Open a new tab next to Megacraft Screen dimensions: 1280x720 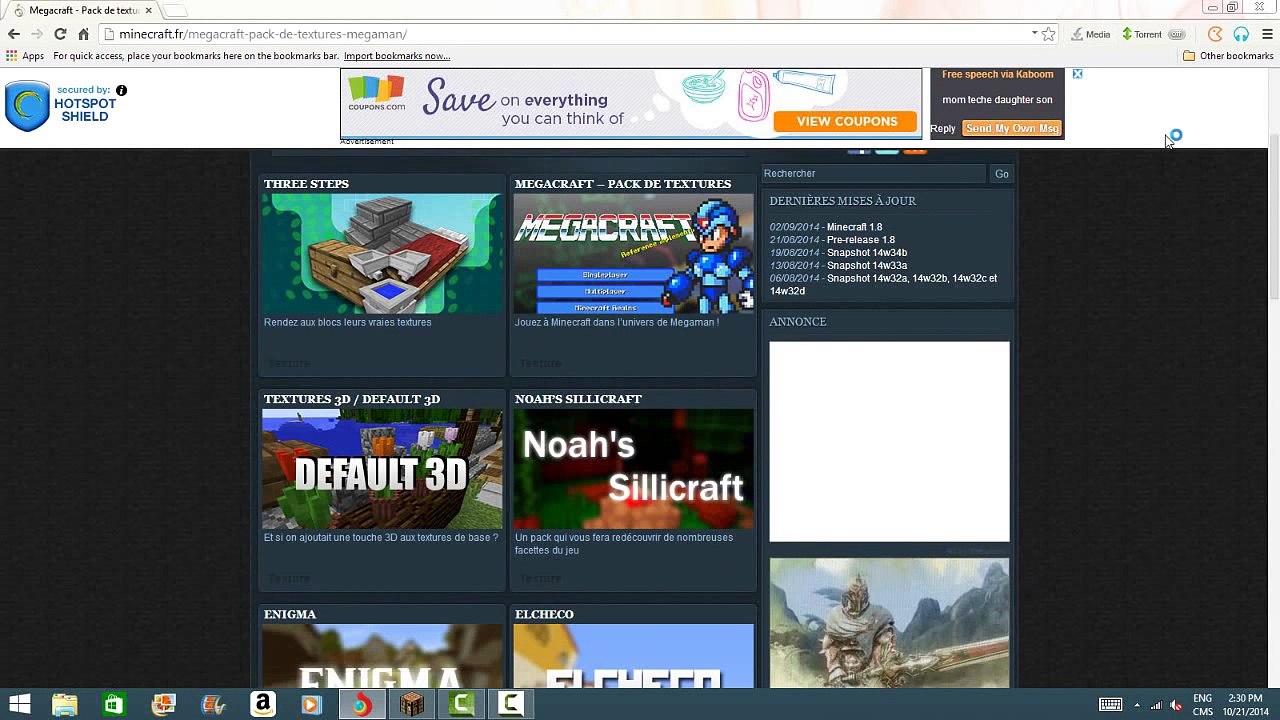click(x=175, y=10)
